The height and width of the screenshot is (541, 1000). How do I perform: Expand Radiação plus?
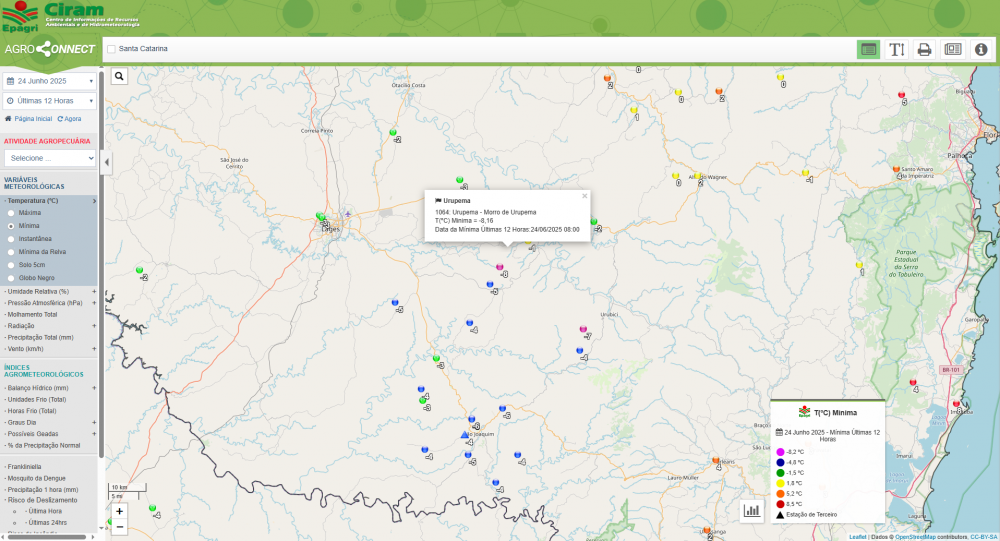pyautogui.click(x=94, y=326)
